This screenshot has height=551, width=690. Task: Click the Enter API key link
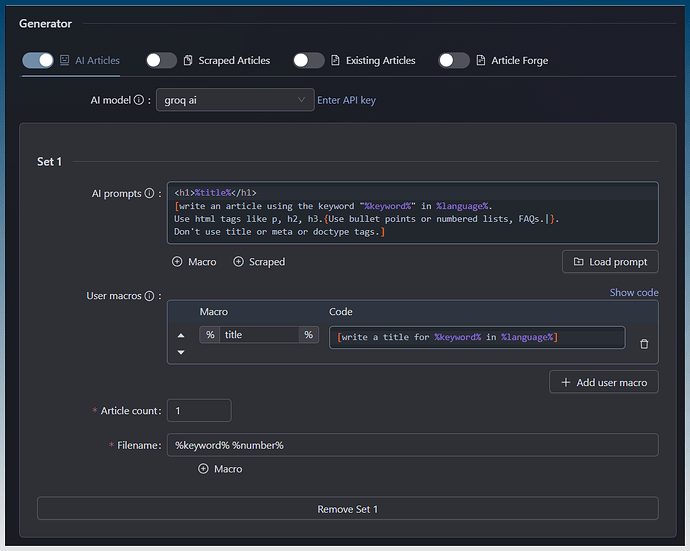pos(346,100)
